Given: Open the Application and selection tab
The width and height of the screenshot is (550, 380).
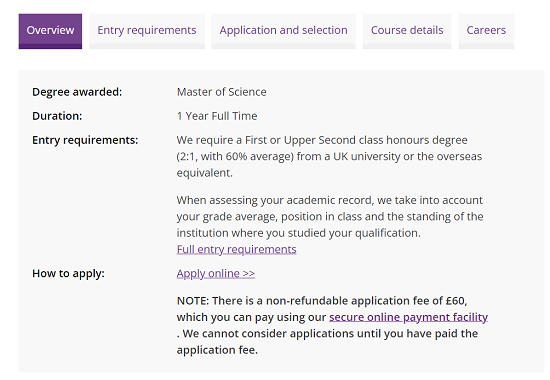Looking at the screenshot, I should coord(283,31).
